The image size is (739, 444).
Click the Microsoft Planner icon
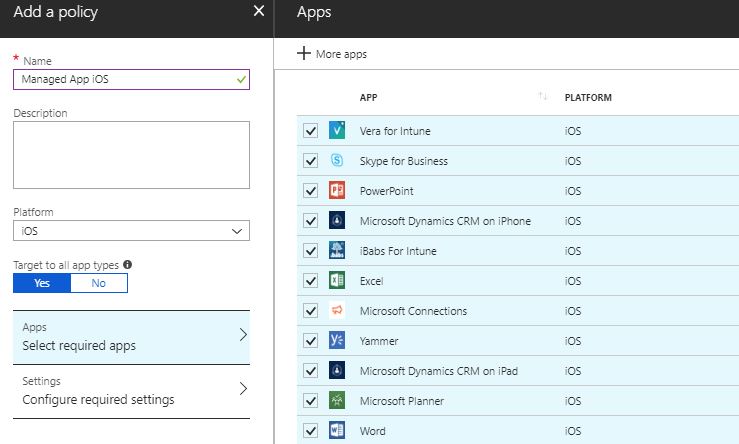(337, 401)
